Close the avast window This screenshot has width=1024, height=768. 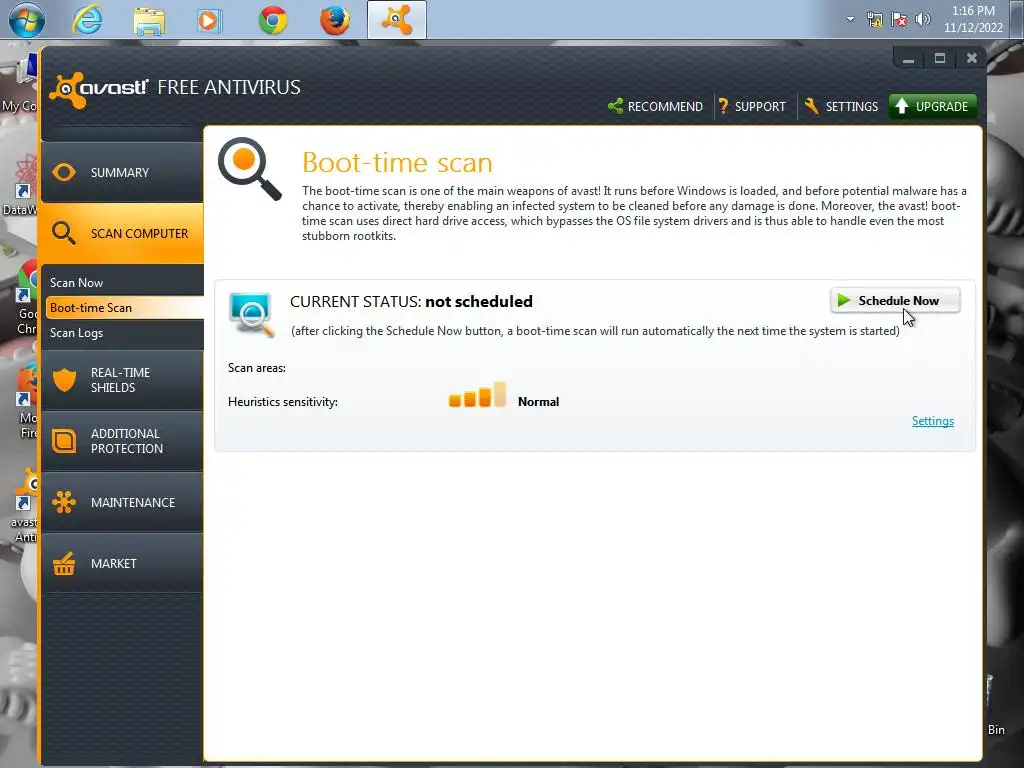click(972, 59)
